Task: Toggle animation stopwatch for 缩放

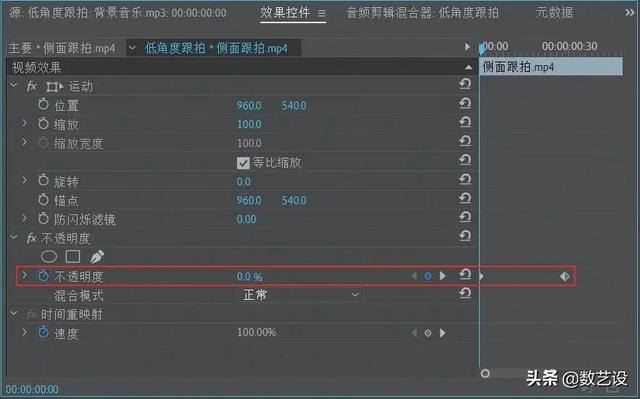Action: [x=43, y=123]
